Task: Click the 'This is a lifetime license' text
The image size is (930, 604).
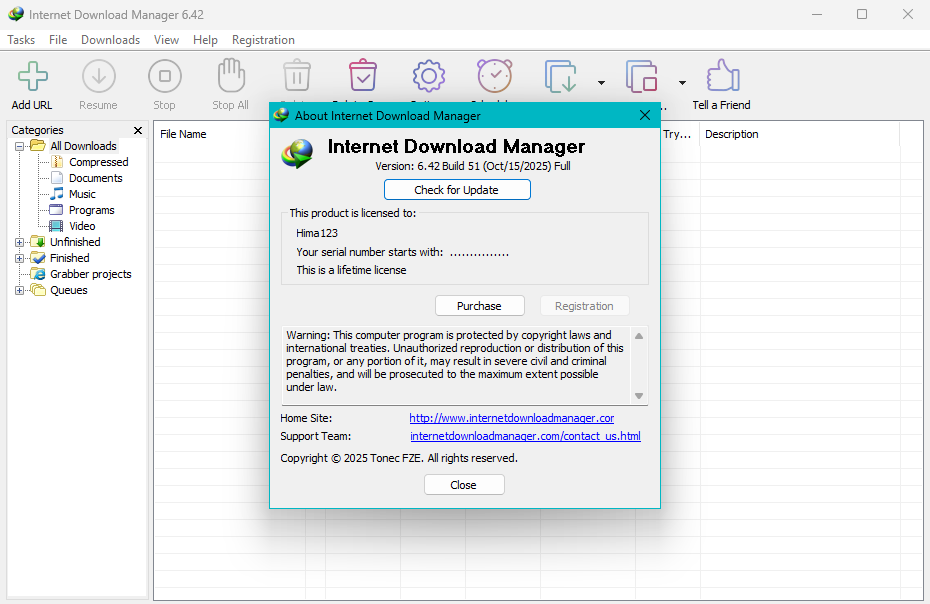Action: coord(351,270)
